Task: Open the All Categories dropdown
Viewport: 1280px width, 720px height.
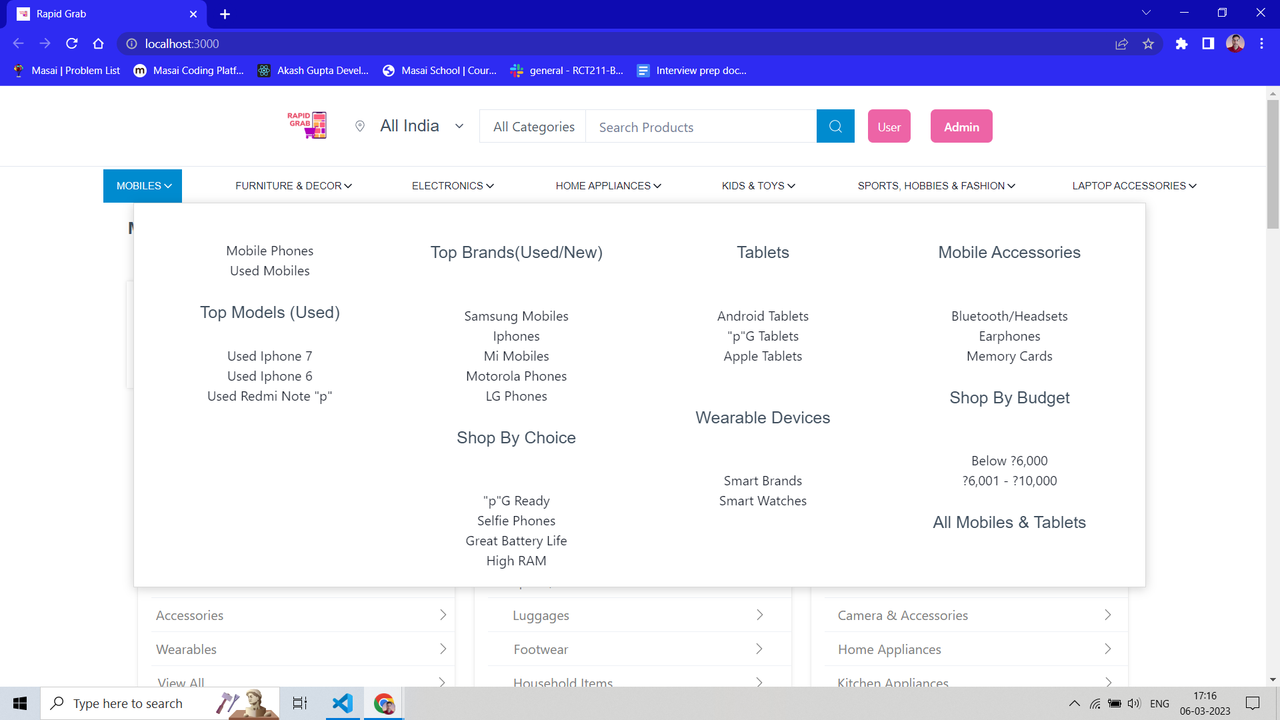Action: point(534,127)
